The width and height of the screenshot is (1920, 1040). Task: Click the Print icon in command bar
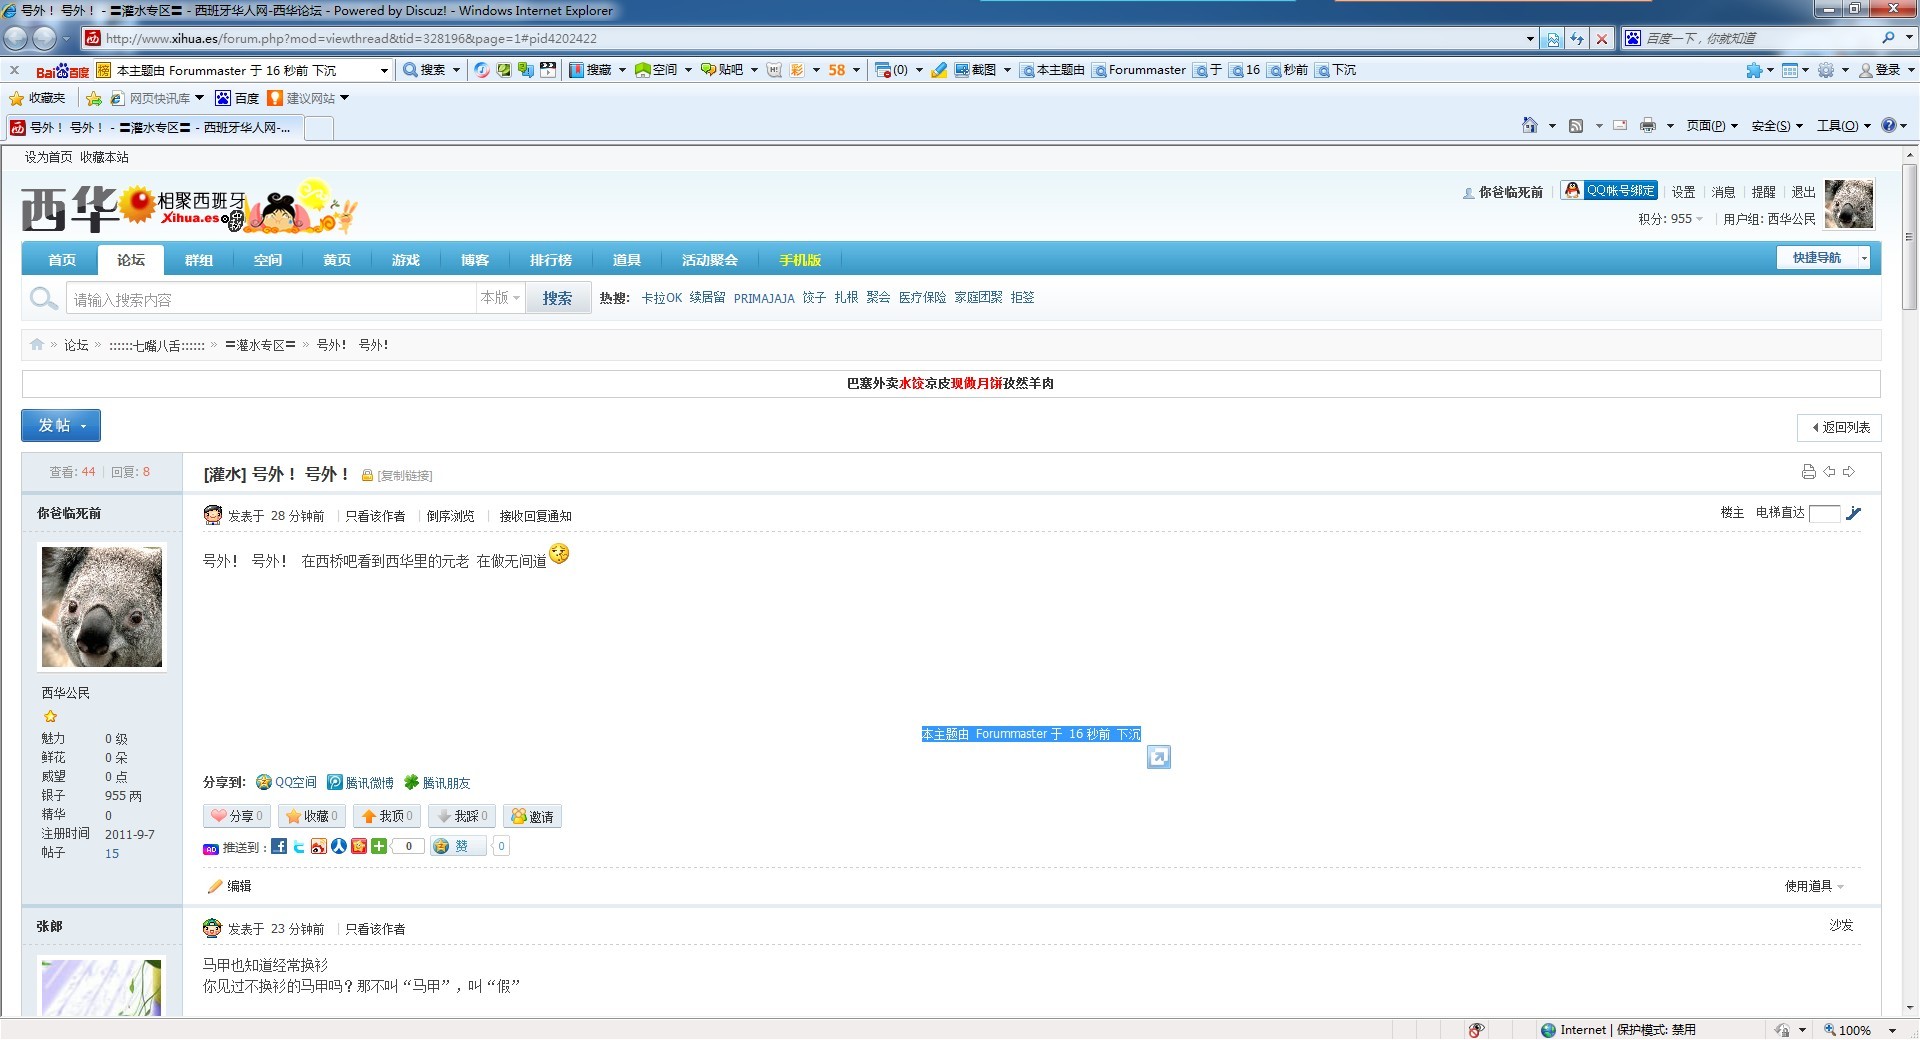1647,126
